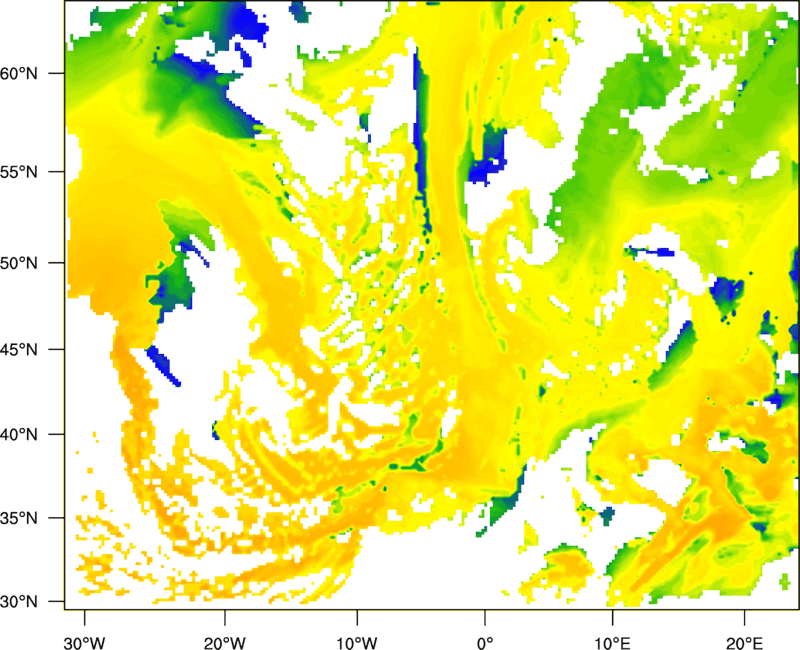The width and height of the screenshot is (800, 650).
Task: Click the 35°N latitude label
Action: pos(19,518)
